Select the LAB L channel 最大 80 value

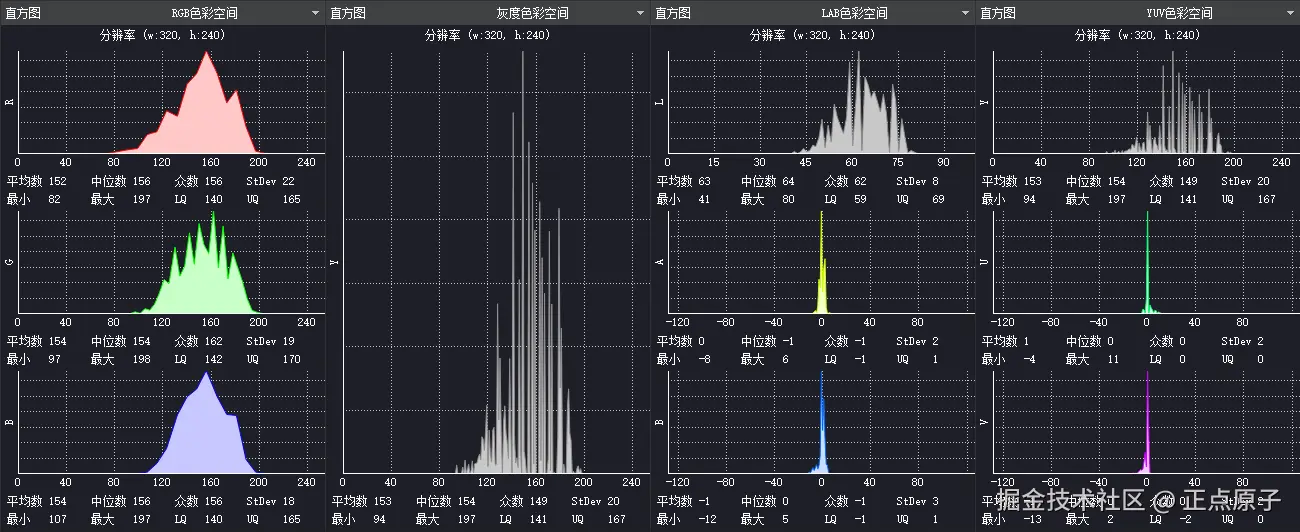pyautogui.click(x=786, y=199)
